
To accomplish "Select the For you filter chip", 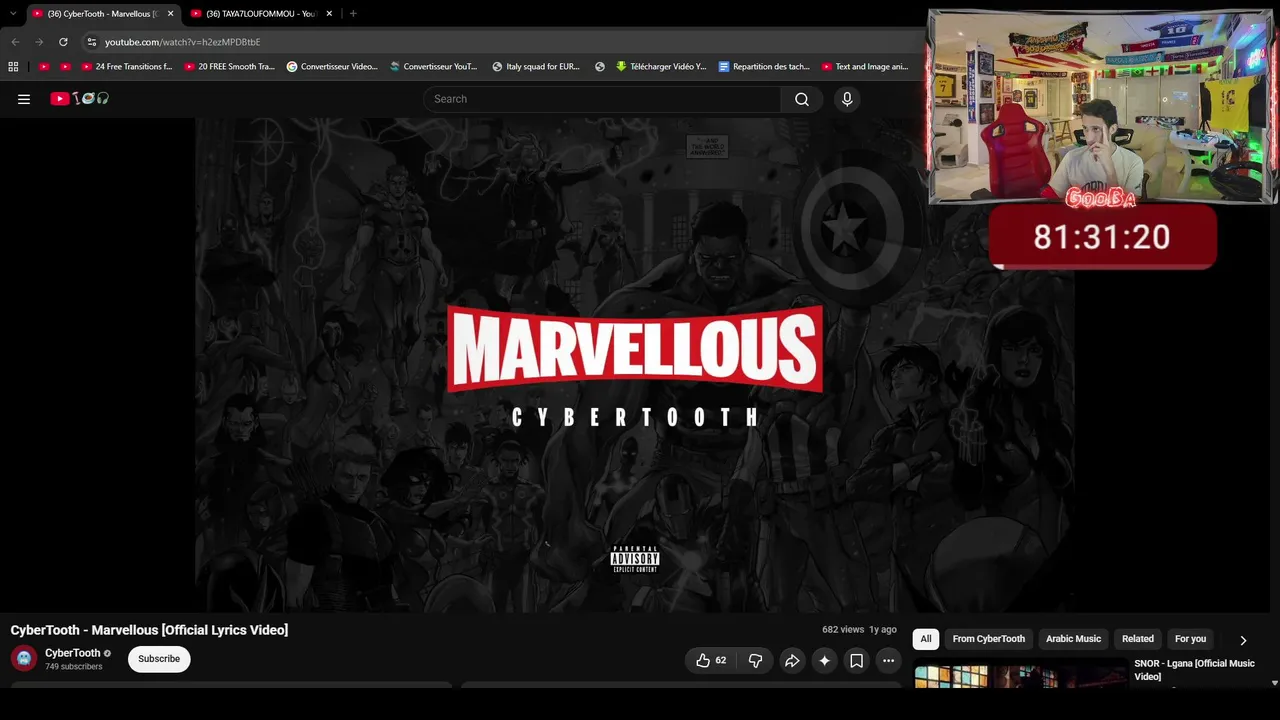I will [x=1190, y=639].
